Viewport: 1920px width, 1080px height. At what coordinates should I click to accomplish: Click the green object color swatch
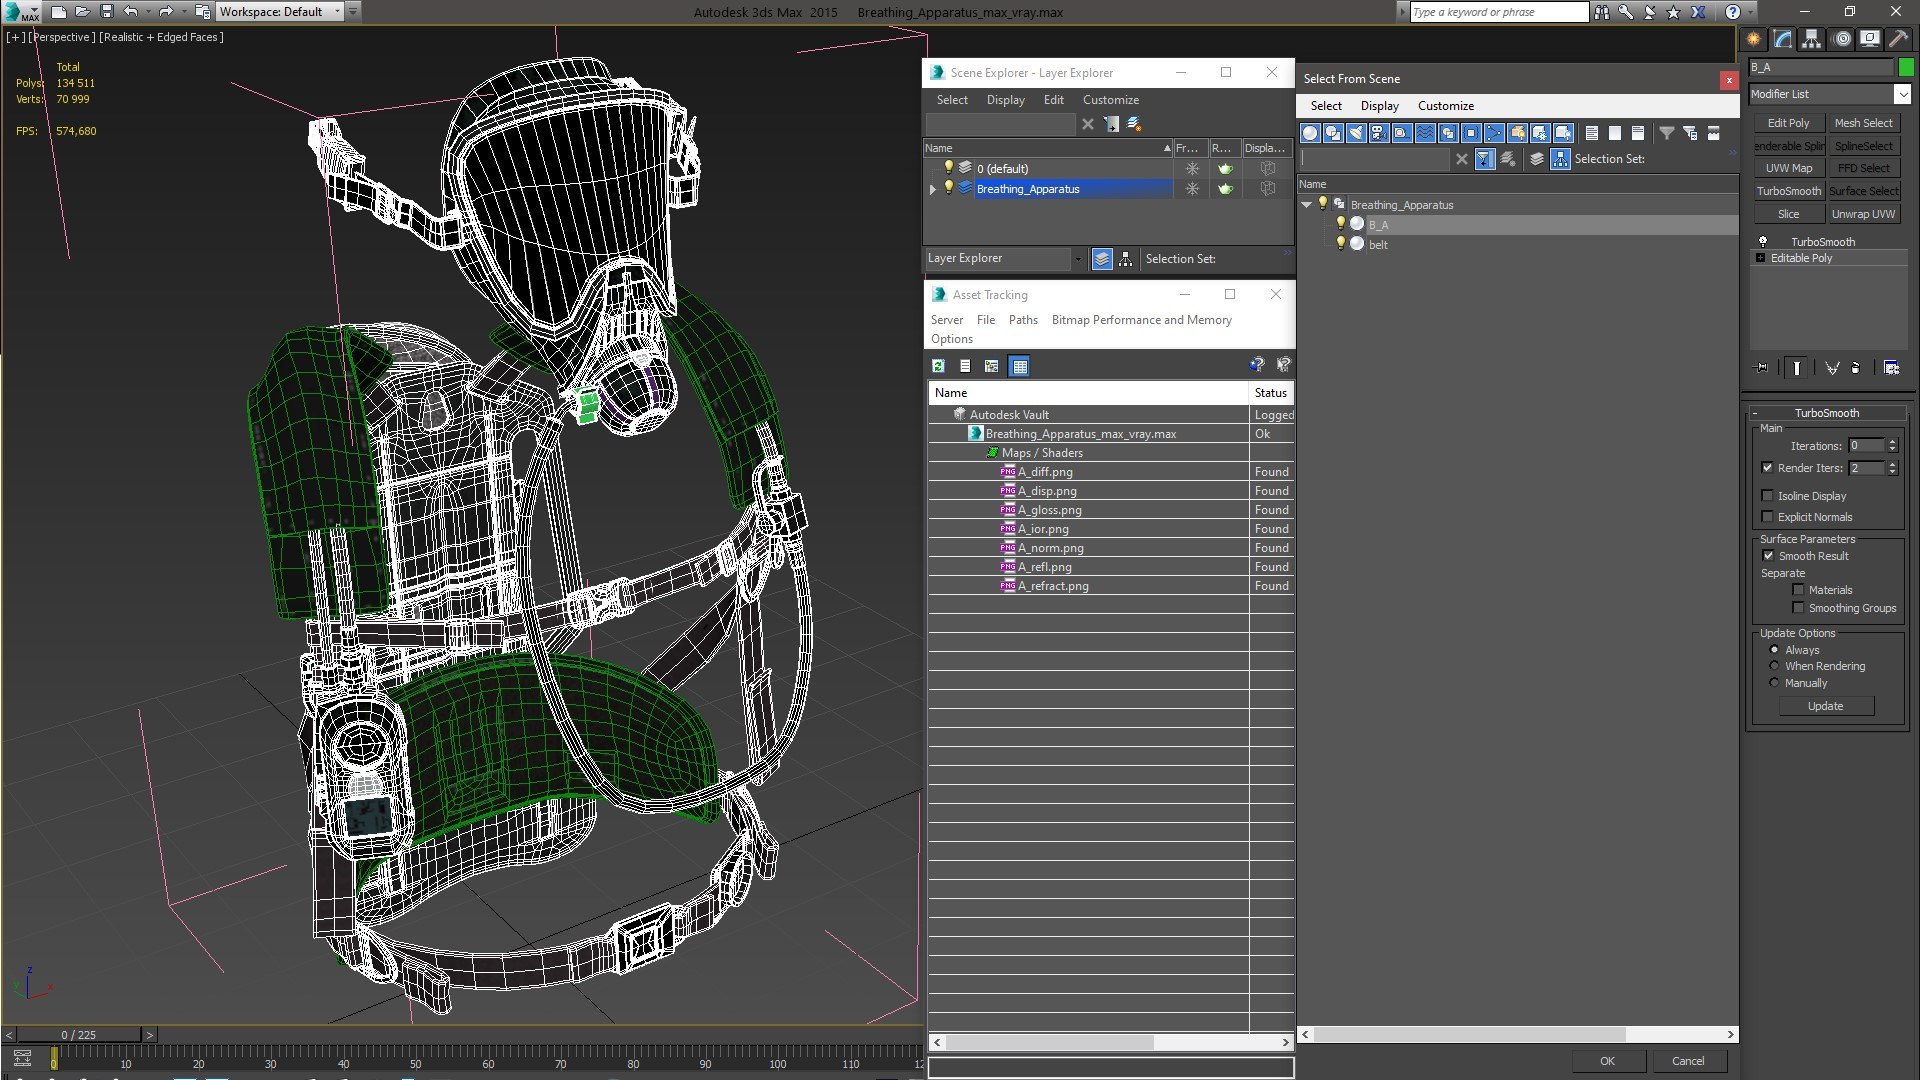tap(1906, 67)
